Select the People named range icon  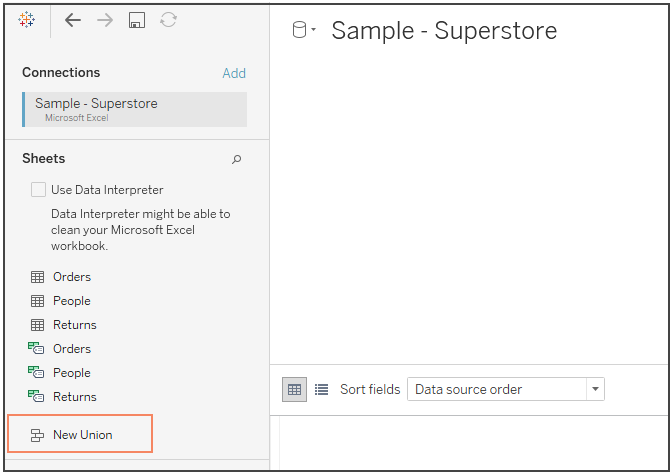tap(36, 372)
